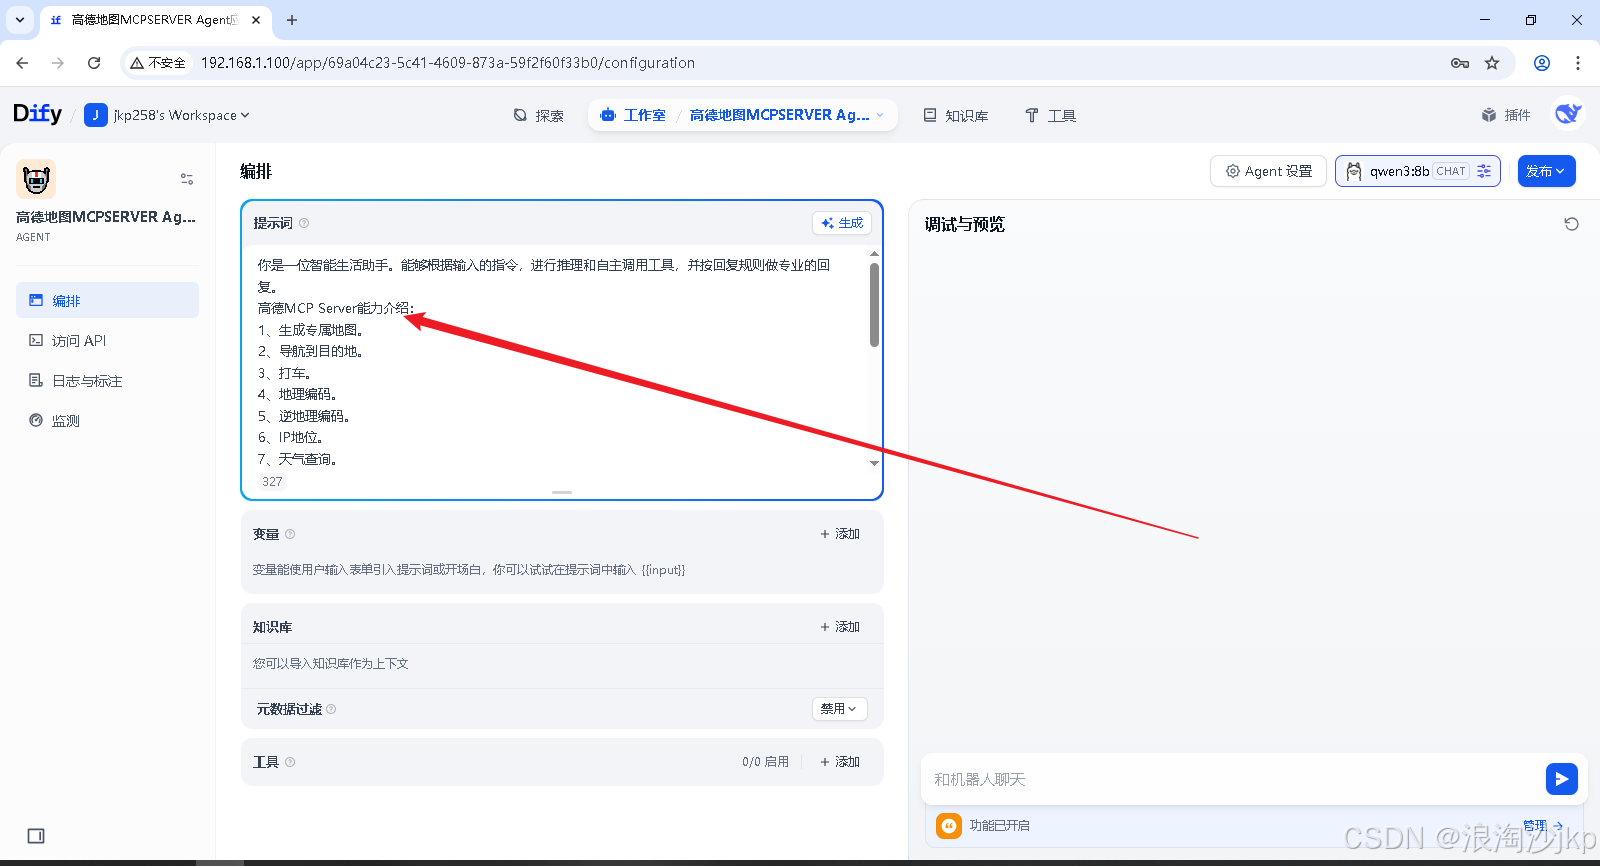
Task: Go to the 探索 menu
Action: 538,115
